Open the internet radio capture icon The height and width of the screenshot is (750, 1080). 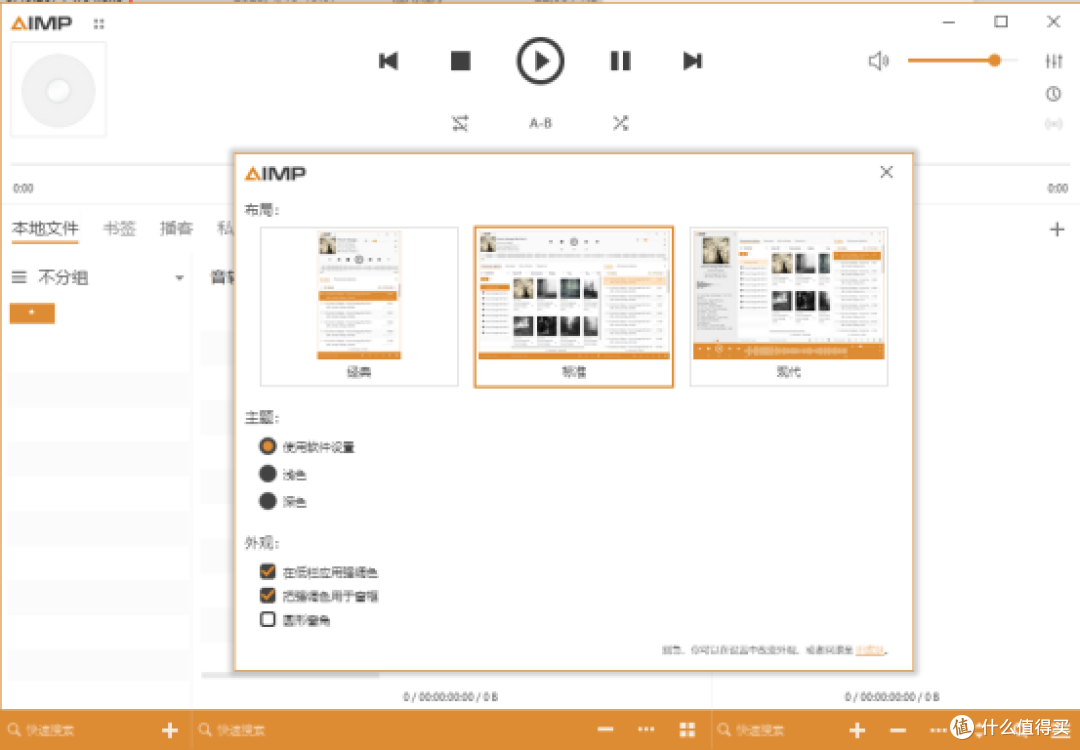coord(1054,124)
